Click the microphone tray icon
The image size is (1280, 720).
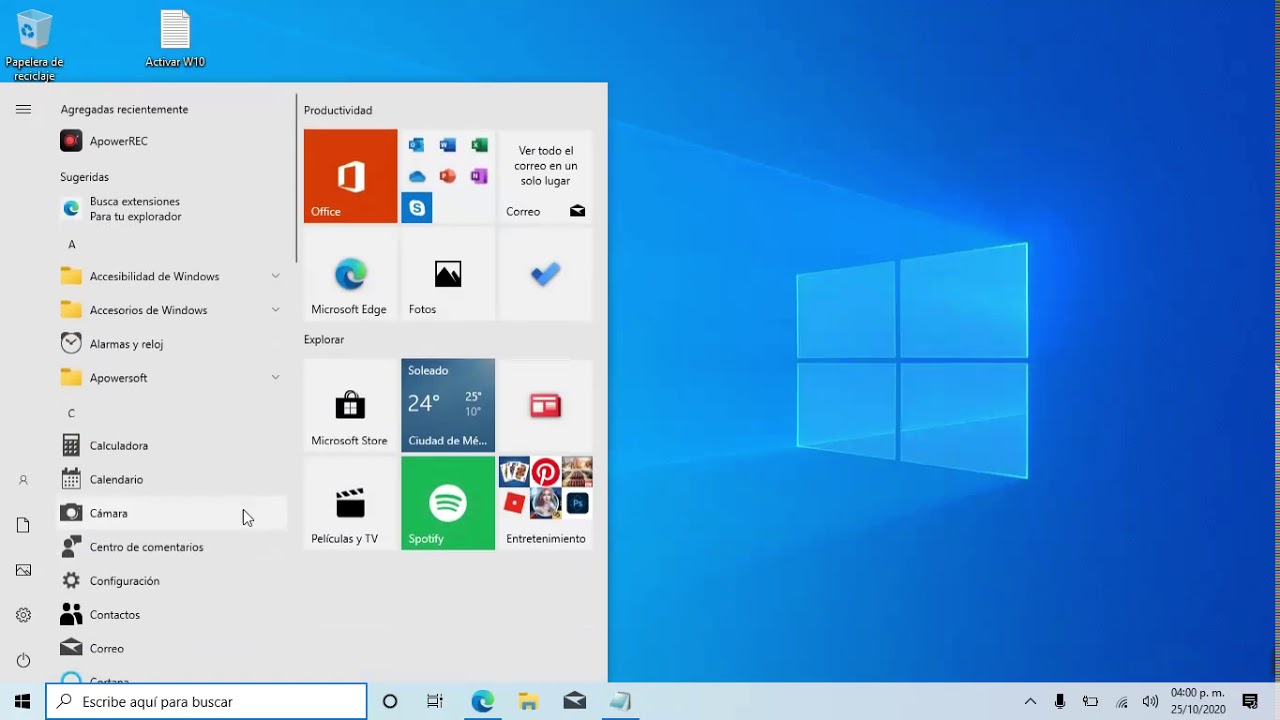[x=1060, y=701]
